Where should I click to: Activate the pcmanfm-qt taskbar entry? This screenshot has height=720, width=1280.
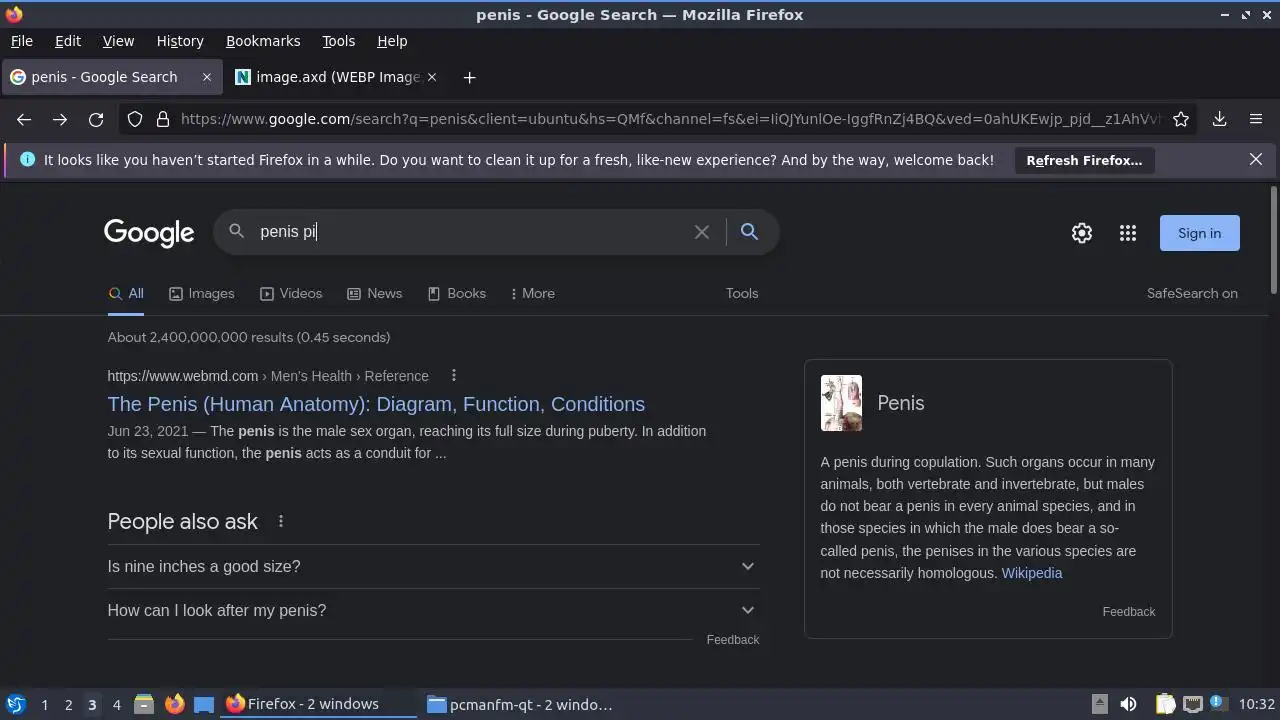click(x=520, y=704)
